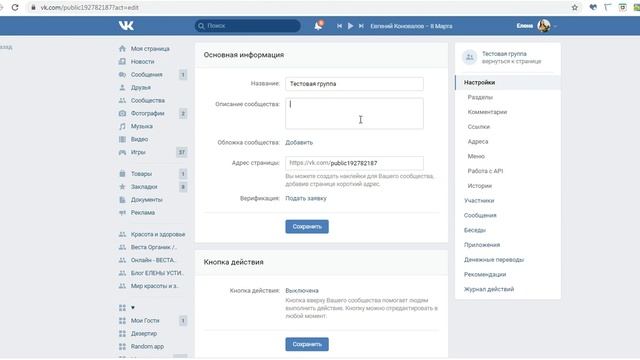Open Мир красоты community shortcut
Screen dimensions: 640x360
(155, 286)
